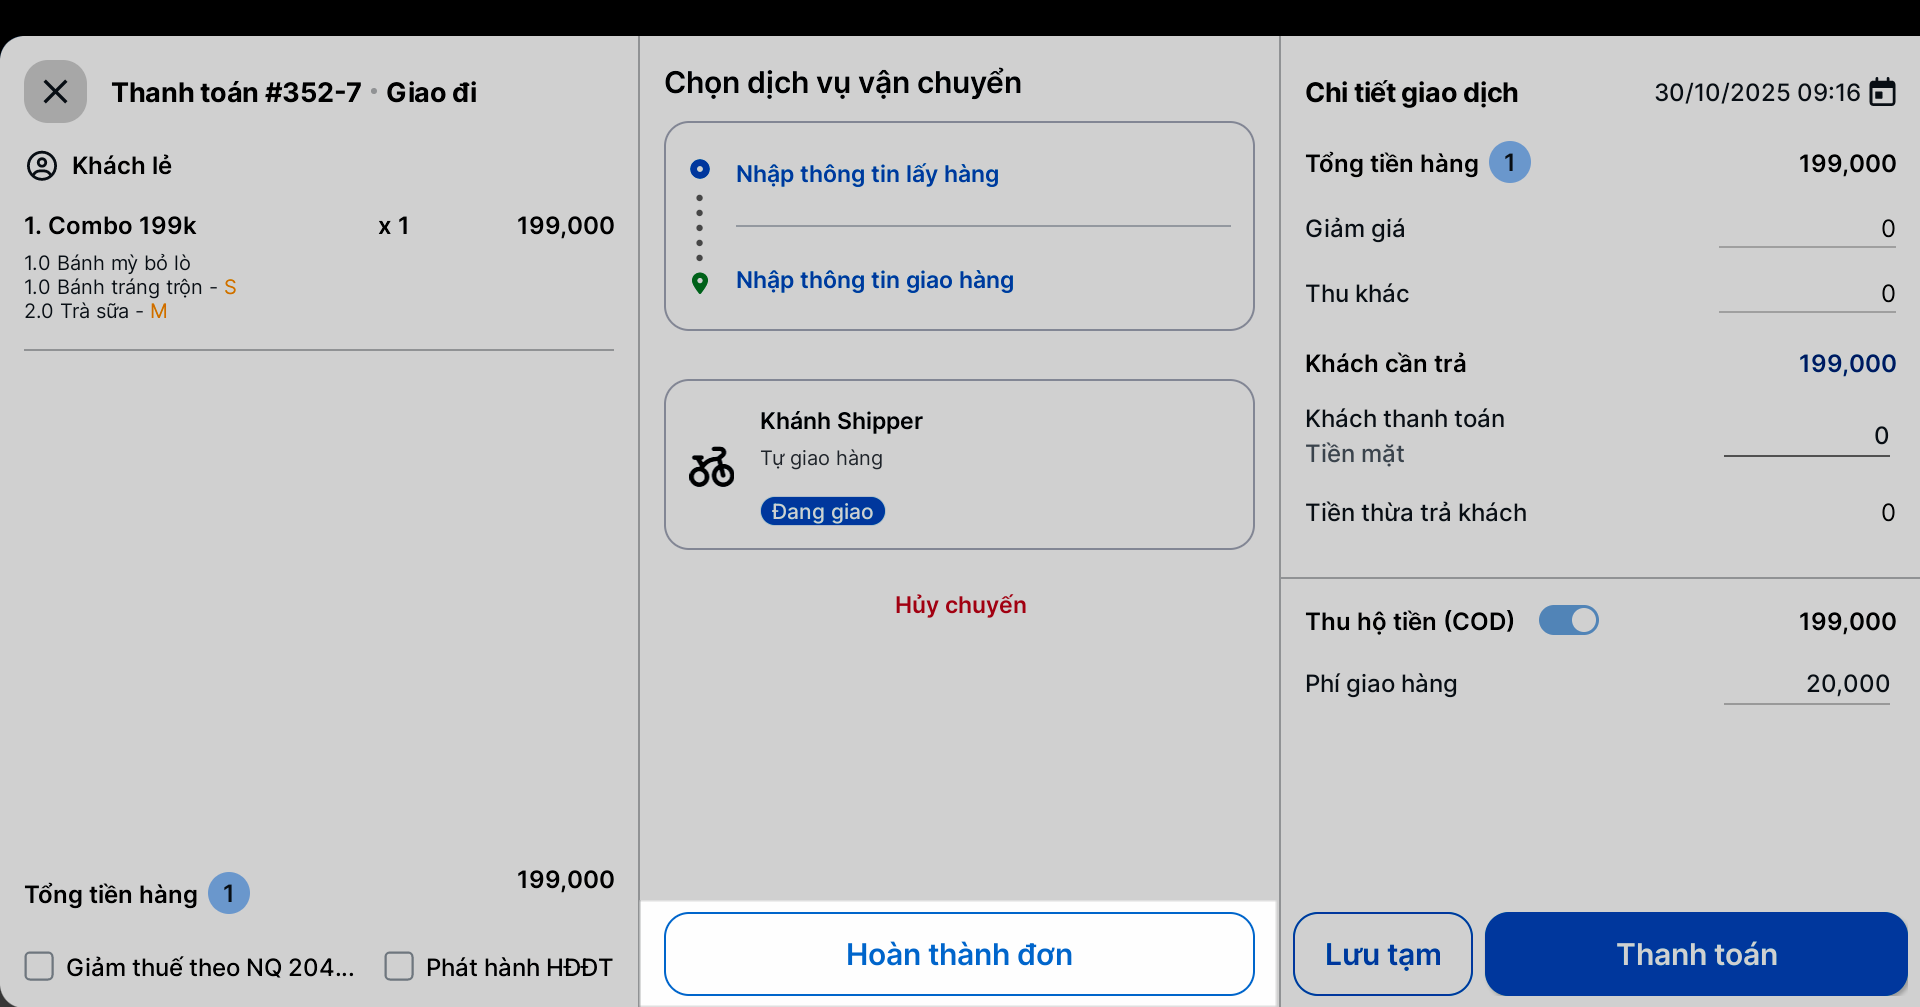Viewport: 1920px width, 1007px height.
Task: Open the transaction date calendar icon
Action: (x=1882, y=92)
